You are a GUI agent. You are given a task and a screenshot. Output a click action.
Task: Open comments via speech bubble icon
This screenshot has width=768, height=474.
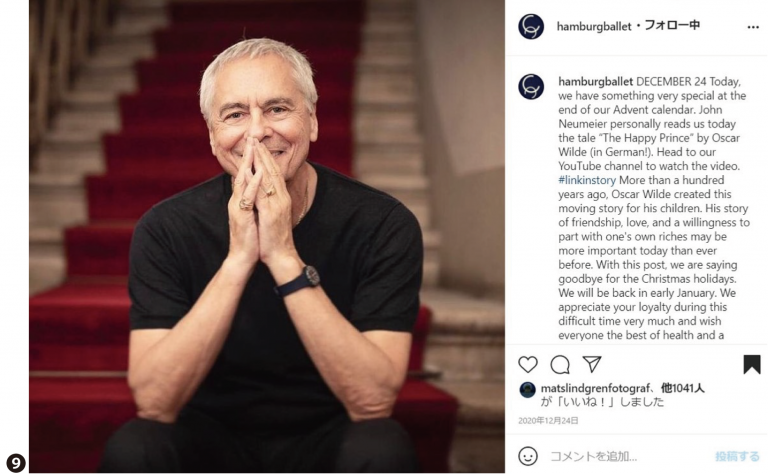pyautogui.click(x=560, y=365)
